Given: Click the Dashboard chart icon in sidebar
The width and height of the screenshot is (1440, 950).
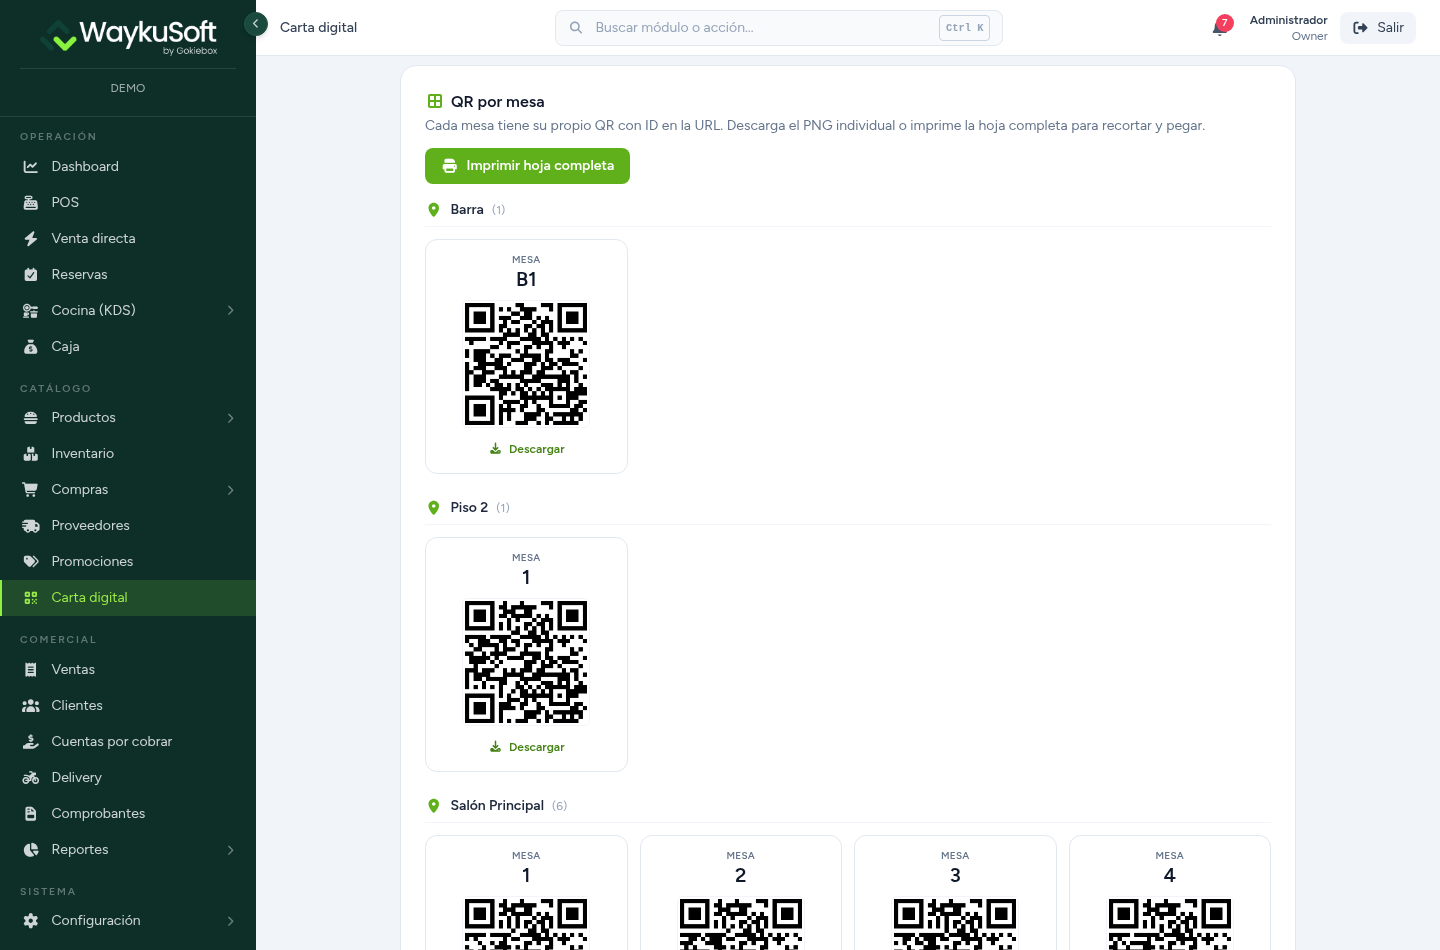Looking at the screenshot, I should (31, 167).
